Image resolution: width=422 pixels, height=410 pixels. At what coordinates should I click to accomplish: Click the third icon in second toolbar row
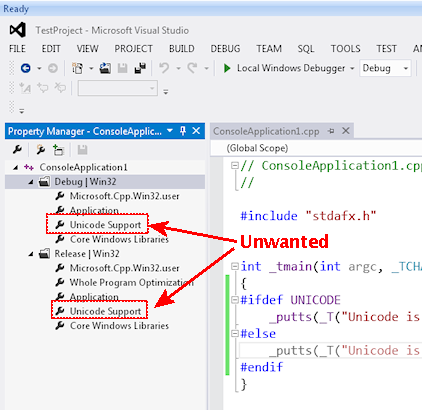[60, 88]
